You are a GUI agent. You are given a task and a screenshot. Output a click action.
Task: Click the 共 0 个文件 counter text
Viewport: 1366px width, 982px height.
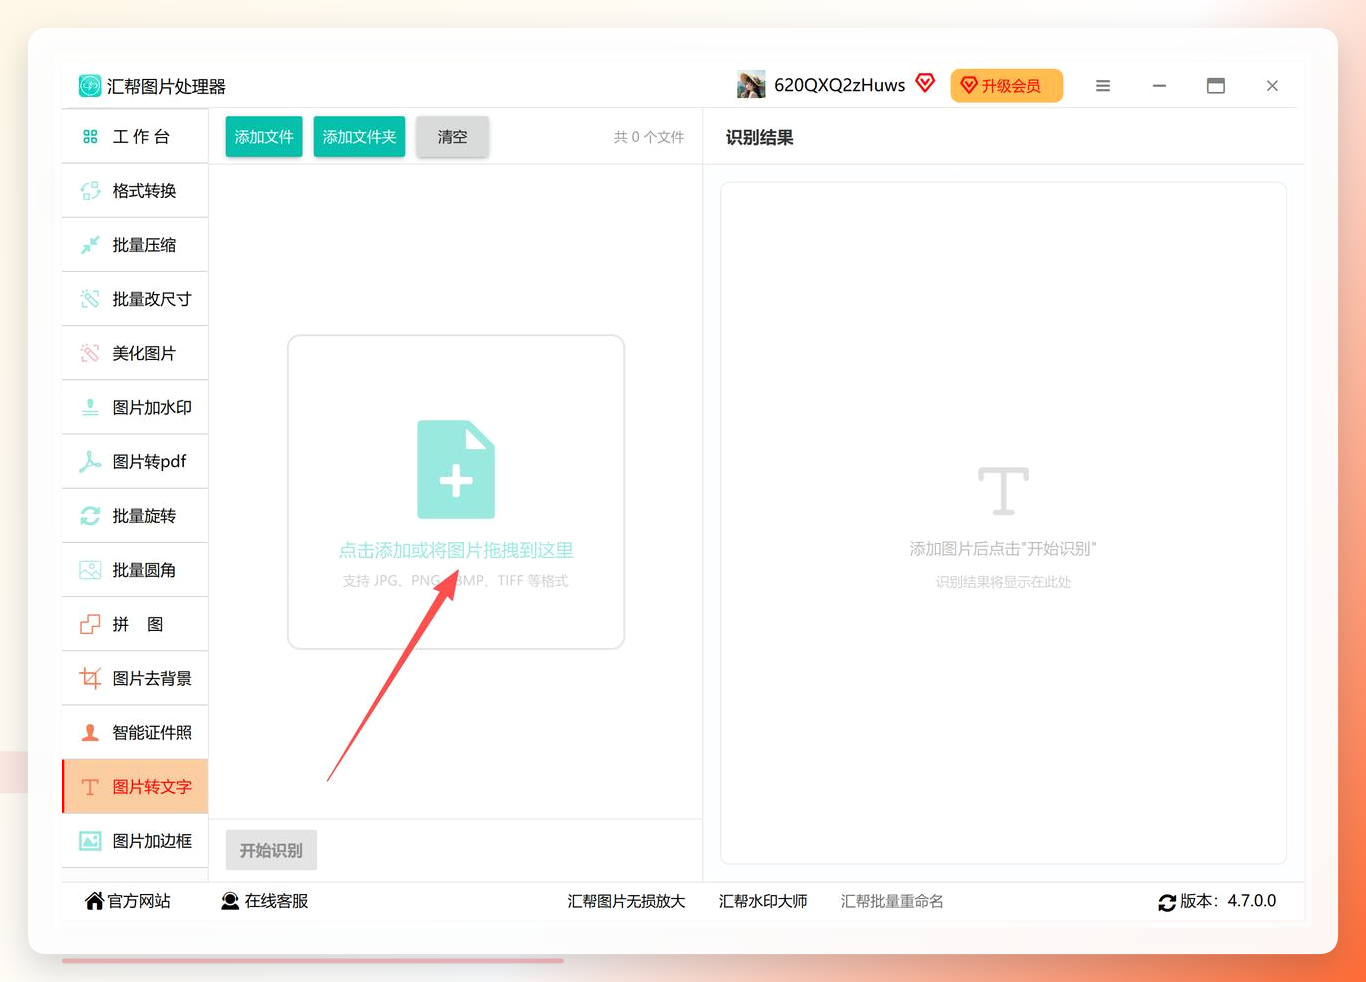(x=649, y=137)
